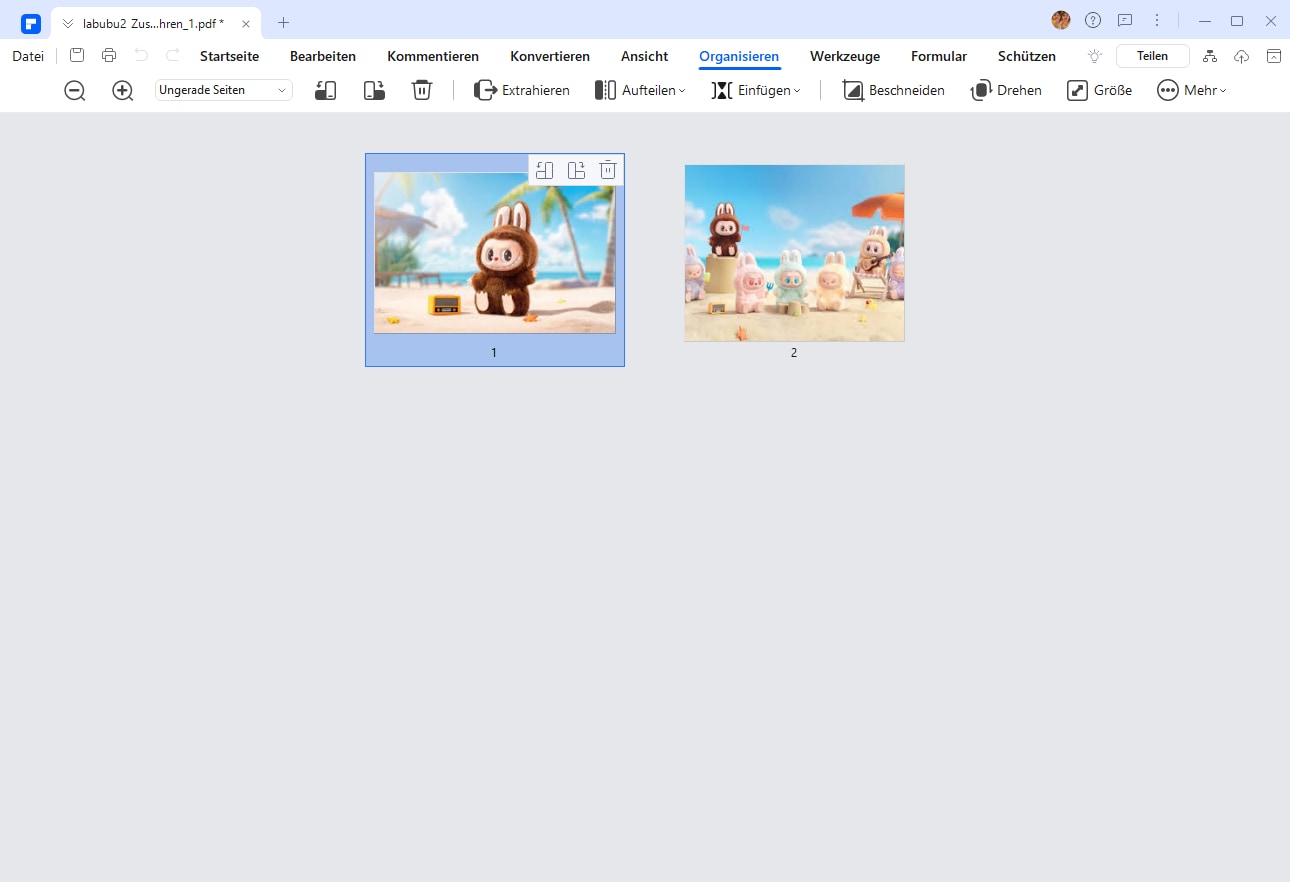Switch to the Startseite tab
The width and height of the screenshot is (1290, 882).
(229, 56)
